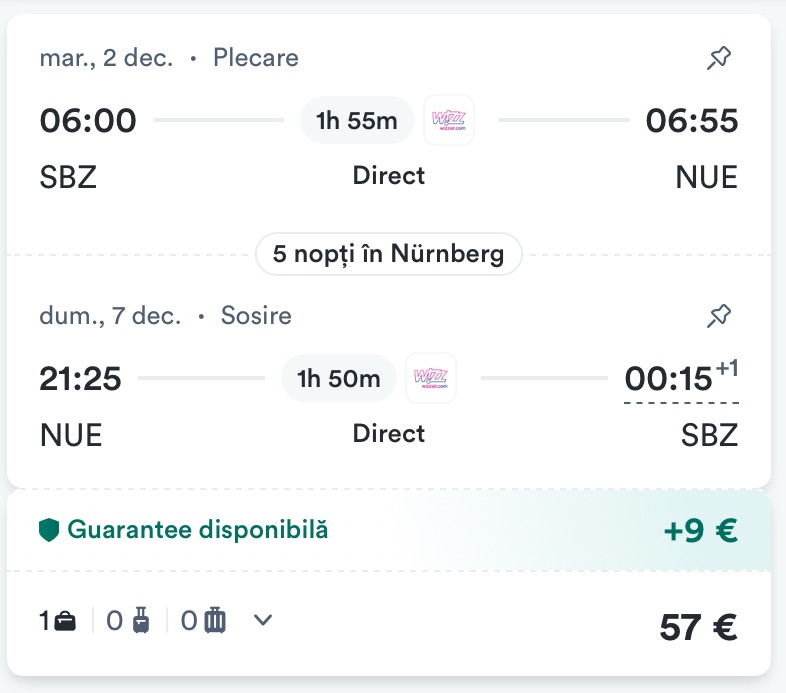Click the 06:00 departure time
Image resolution: width=786 pixels, height=693 pixels.
[x=88, y=121]
